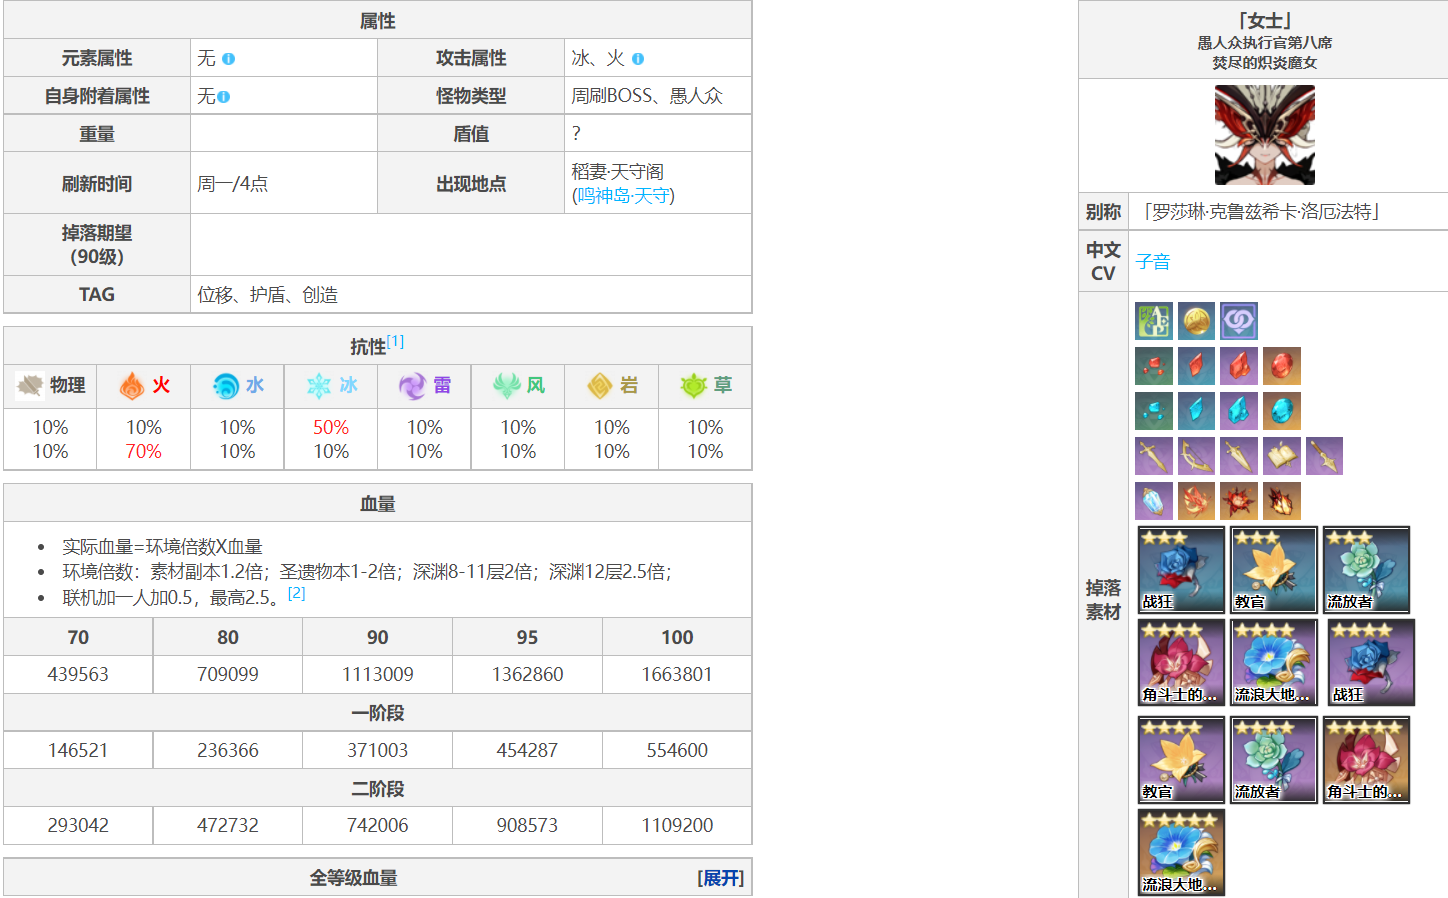Select the Companionship EXP icon
1448x898 pixels.
[x=1238, y=321]
